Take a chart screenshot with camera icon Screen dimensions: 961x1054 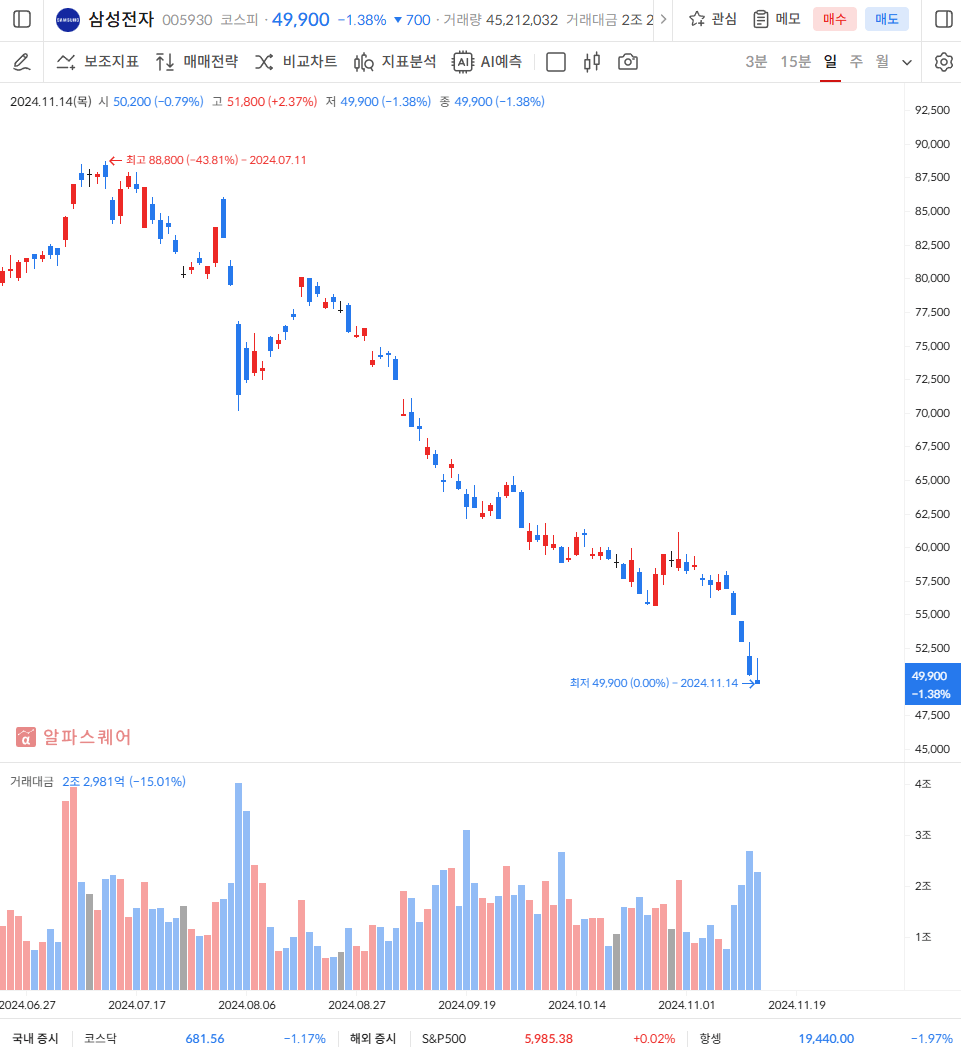coord(628,62)
